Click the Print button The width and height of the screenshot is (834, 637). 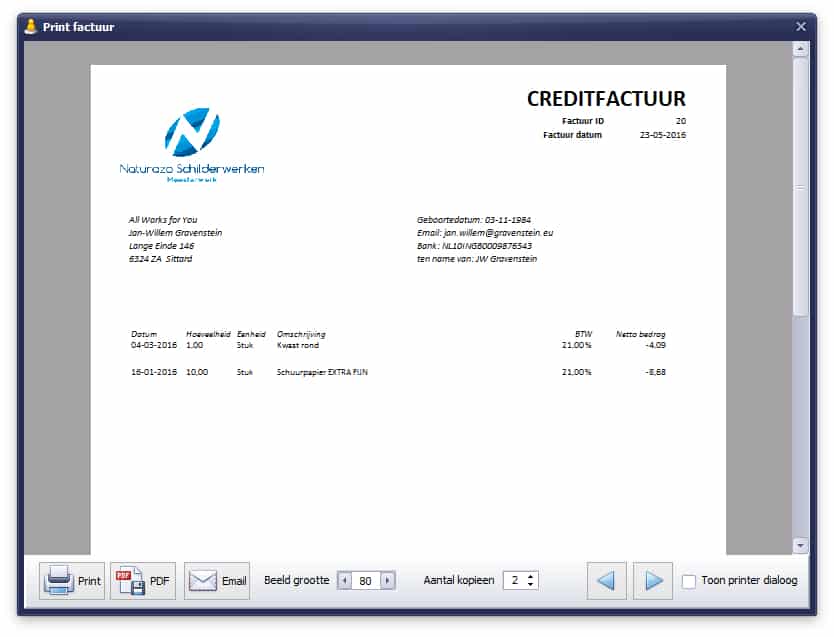[x=71, y=580]
